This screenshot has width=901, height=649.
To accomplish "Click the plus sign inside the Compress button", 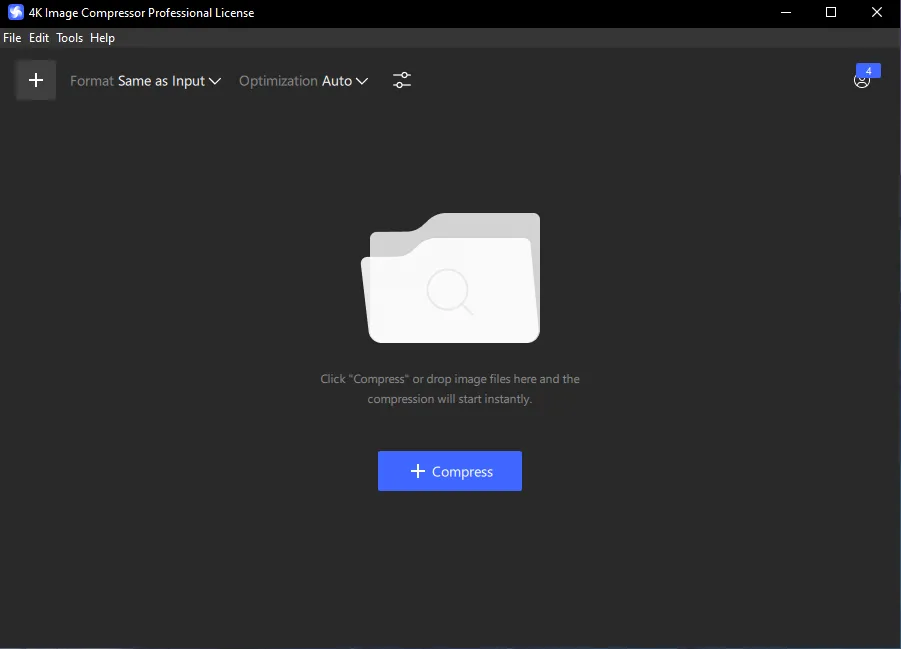I will click(x=418, y=471).
